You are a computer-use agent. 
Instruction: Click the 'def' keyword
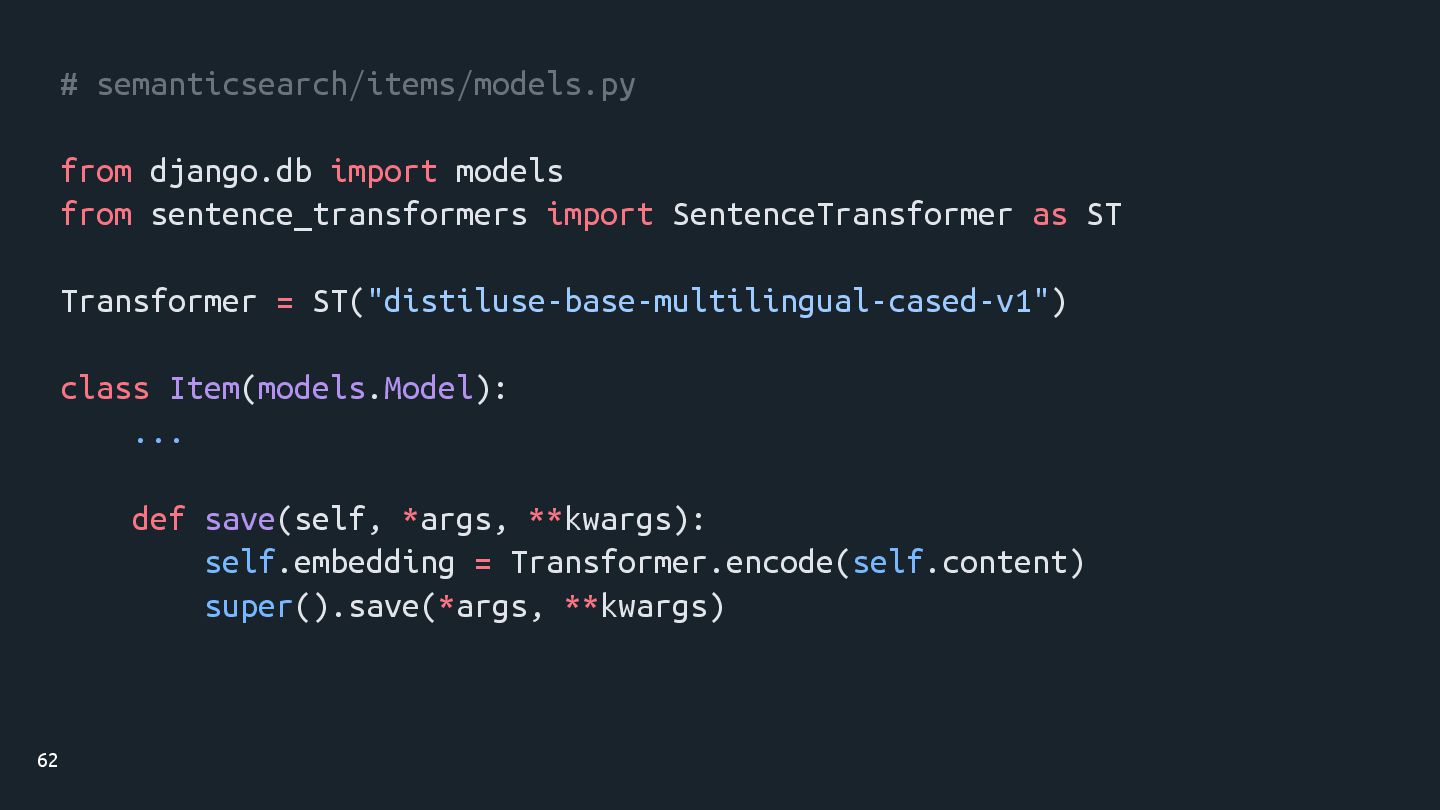click(158, 519)
